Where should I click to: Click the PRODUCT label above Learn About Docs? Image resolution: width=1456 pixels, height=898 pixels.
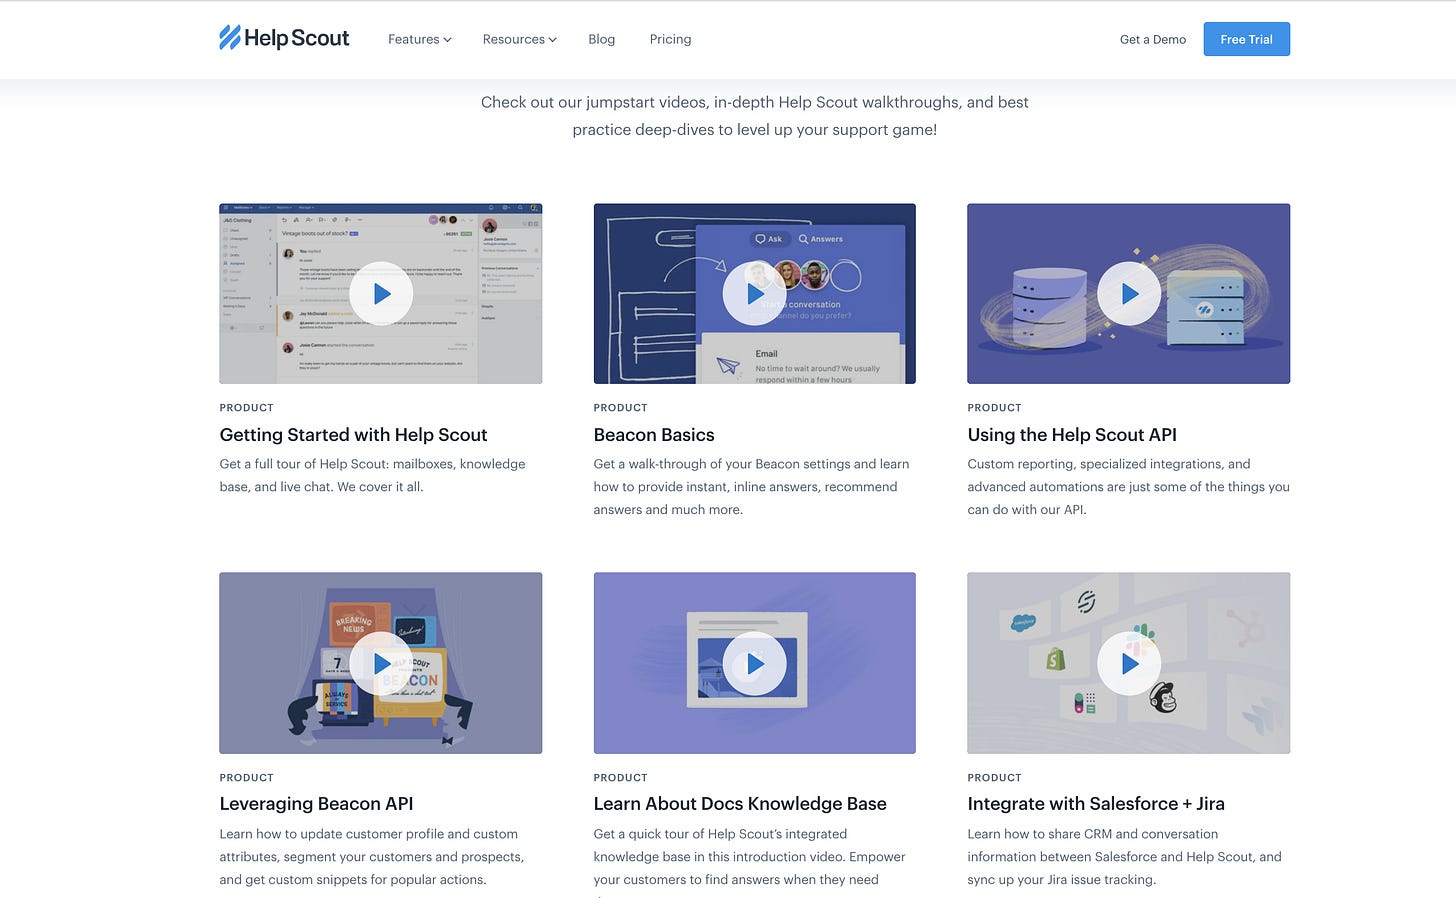coord(620,778)
